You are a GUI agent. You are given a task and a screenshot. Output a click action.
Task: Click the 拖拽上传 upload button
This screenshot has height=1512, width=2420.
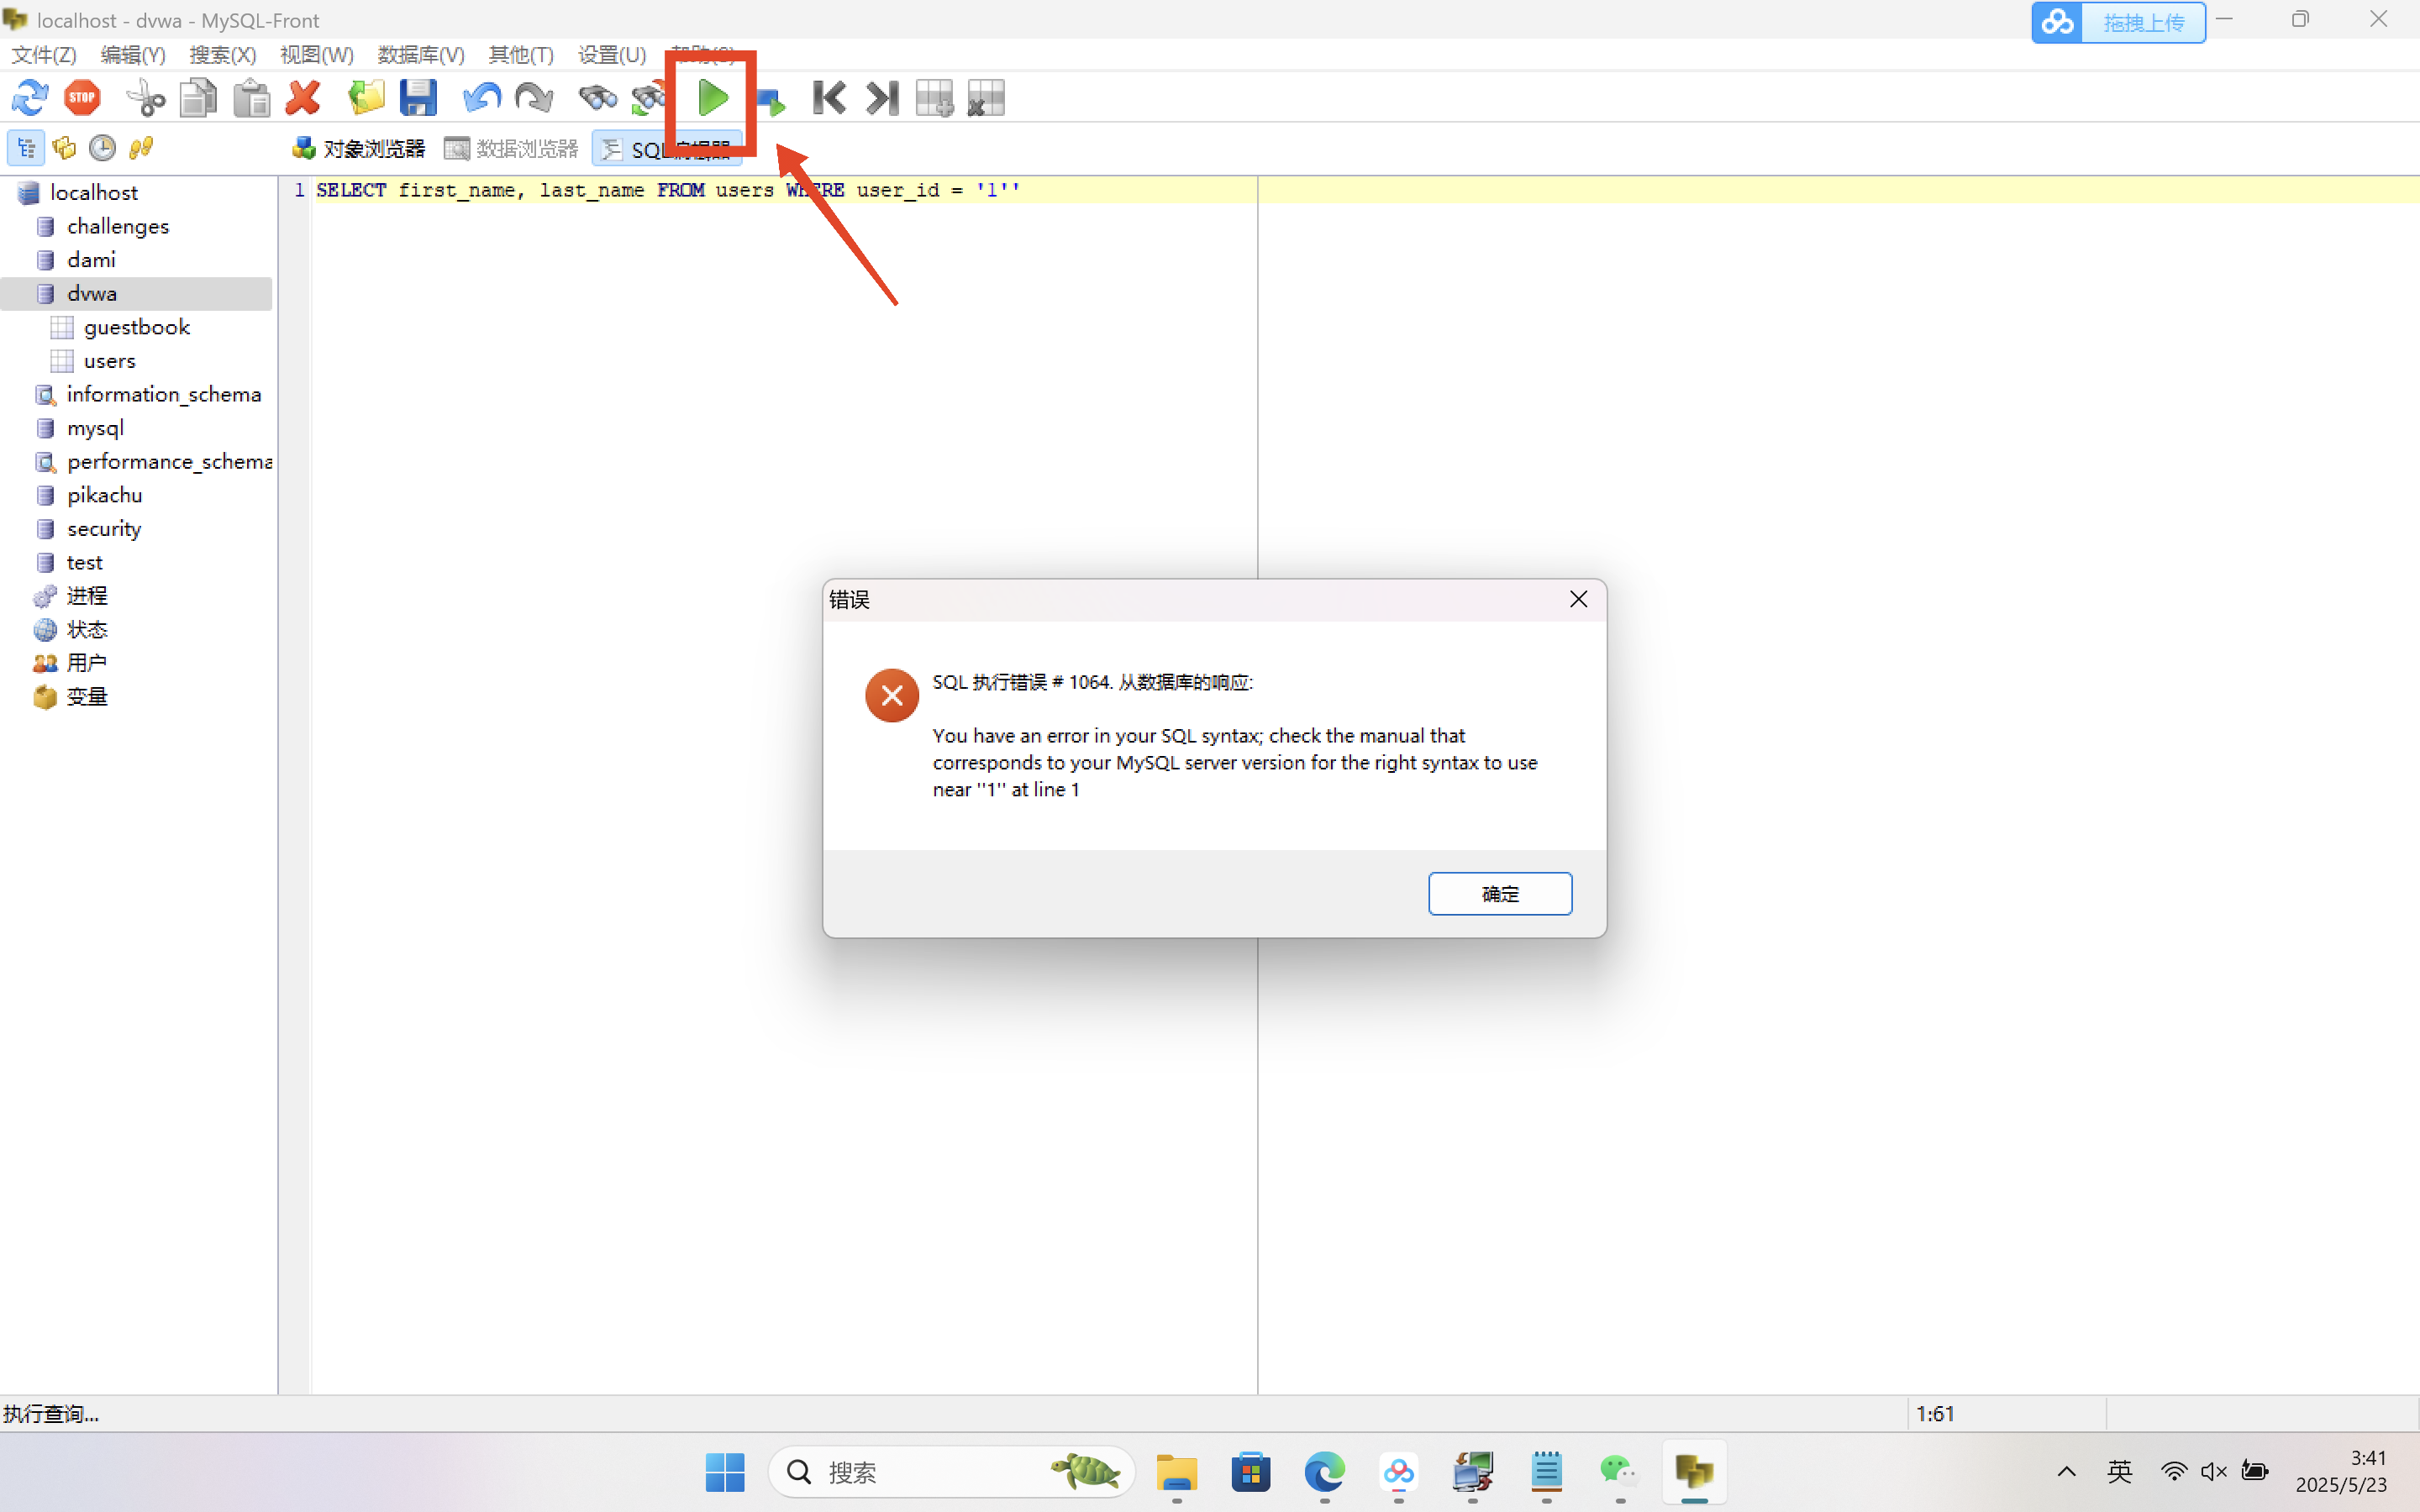pos(2141,23)
